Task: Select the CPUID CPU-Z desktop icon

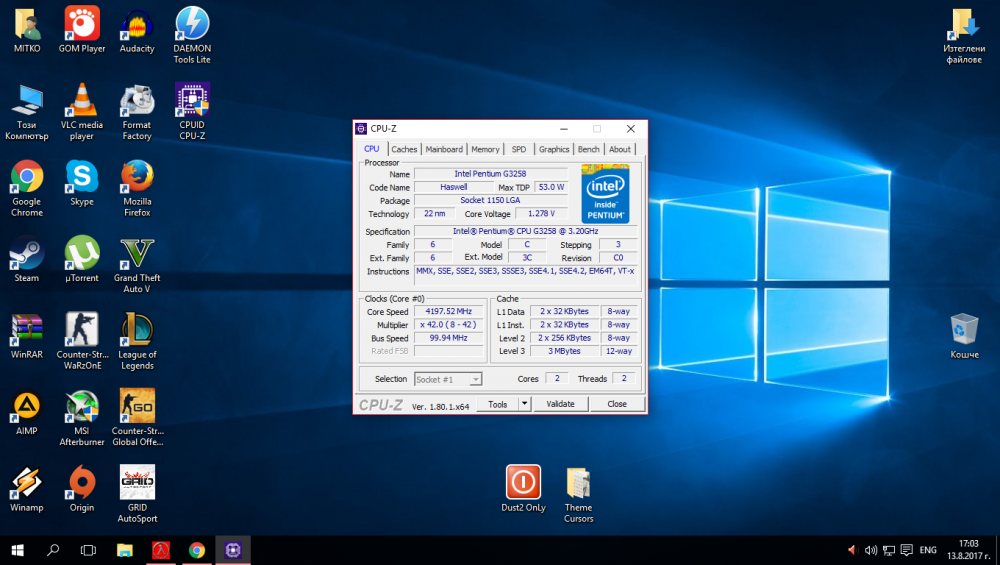Action: 192,112
